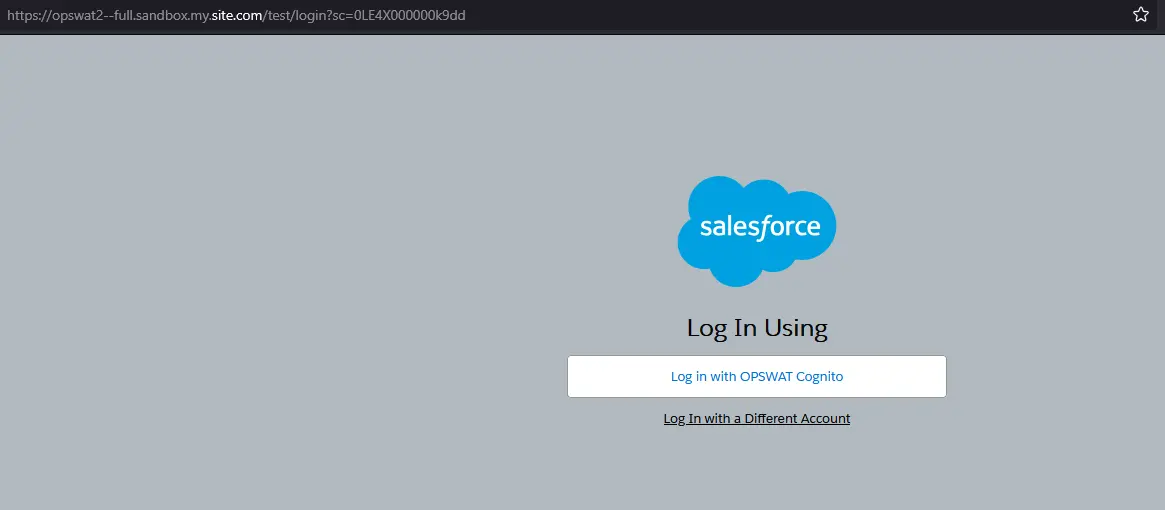1165x510 pixels.
Task: Click the word "OPSWAT" on the white button
Action: tap(766, 377)
